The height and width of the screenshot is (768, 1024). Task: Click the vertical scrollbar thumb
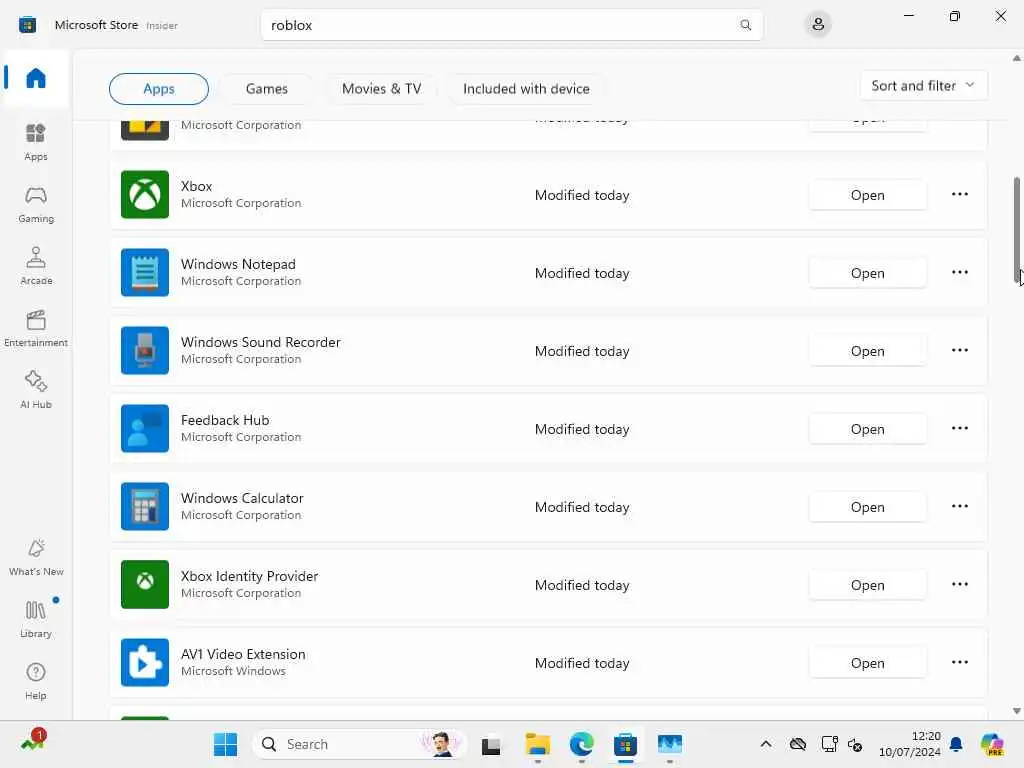coord(1017,231)
